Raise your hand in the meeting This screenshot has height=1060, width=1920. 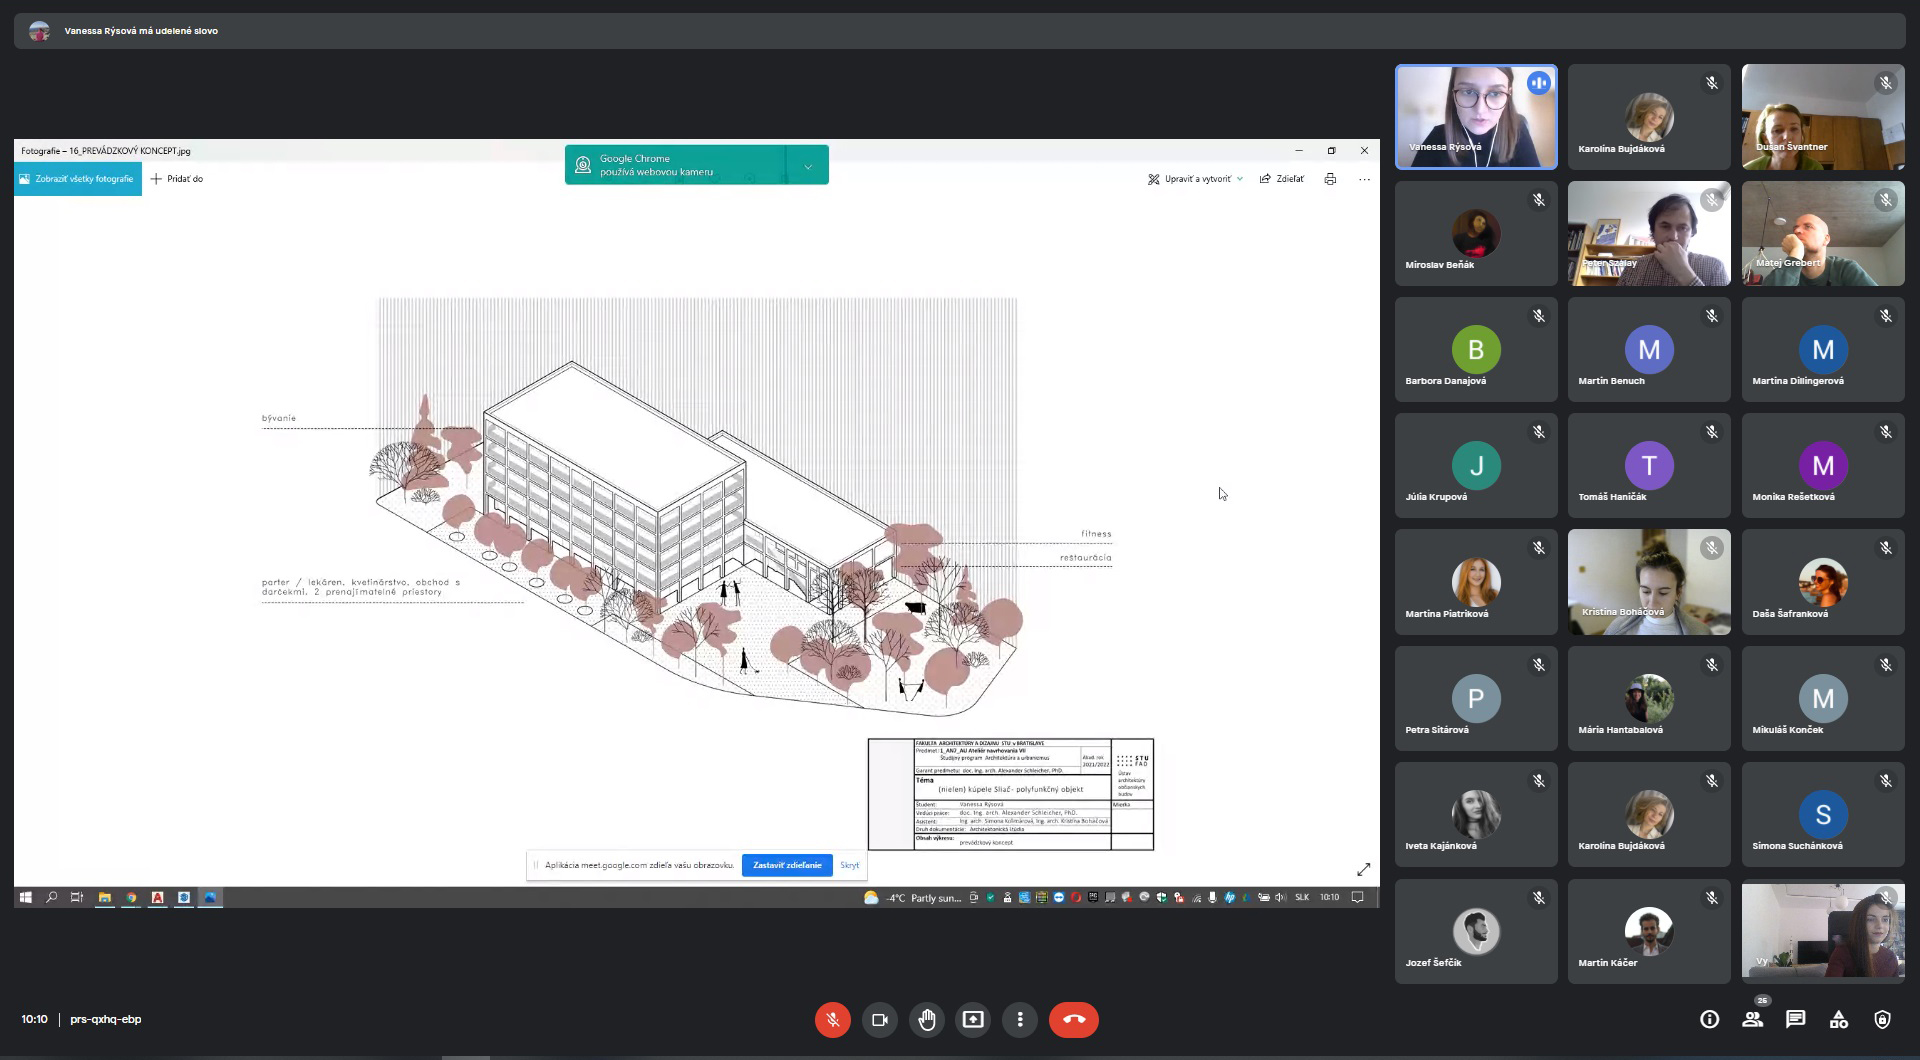coord(926,1019)
